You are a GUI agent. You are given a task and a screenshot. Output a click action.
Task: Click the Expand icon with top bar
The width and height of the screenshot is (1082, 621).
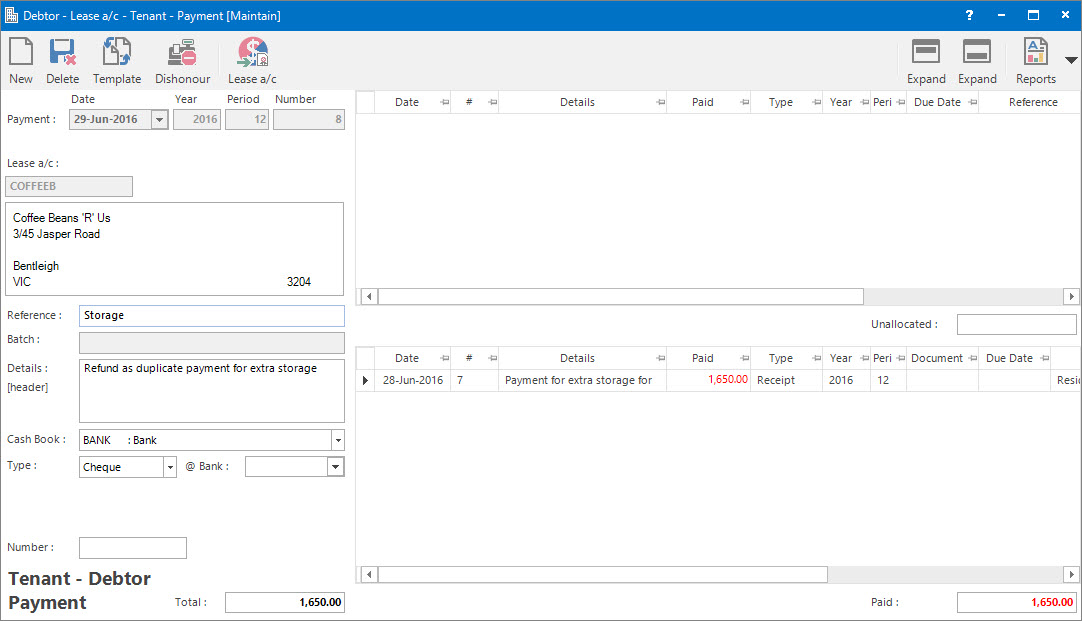pos(926,61)
